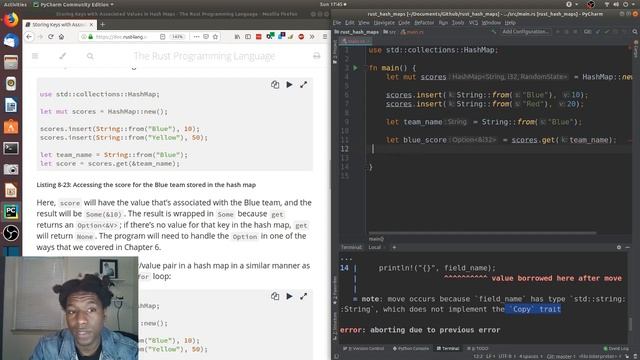Change the 4 spaces indent setting

point(531,356)
